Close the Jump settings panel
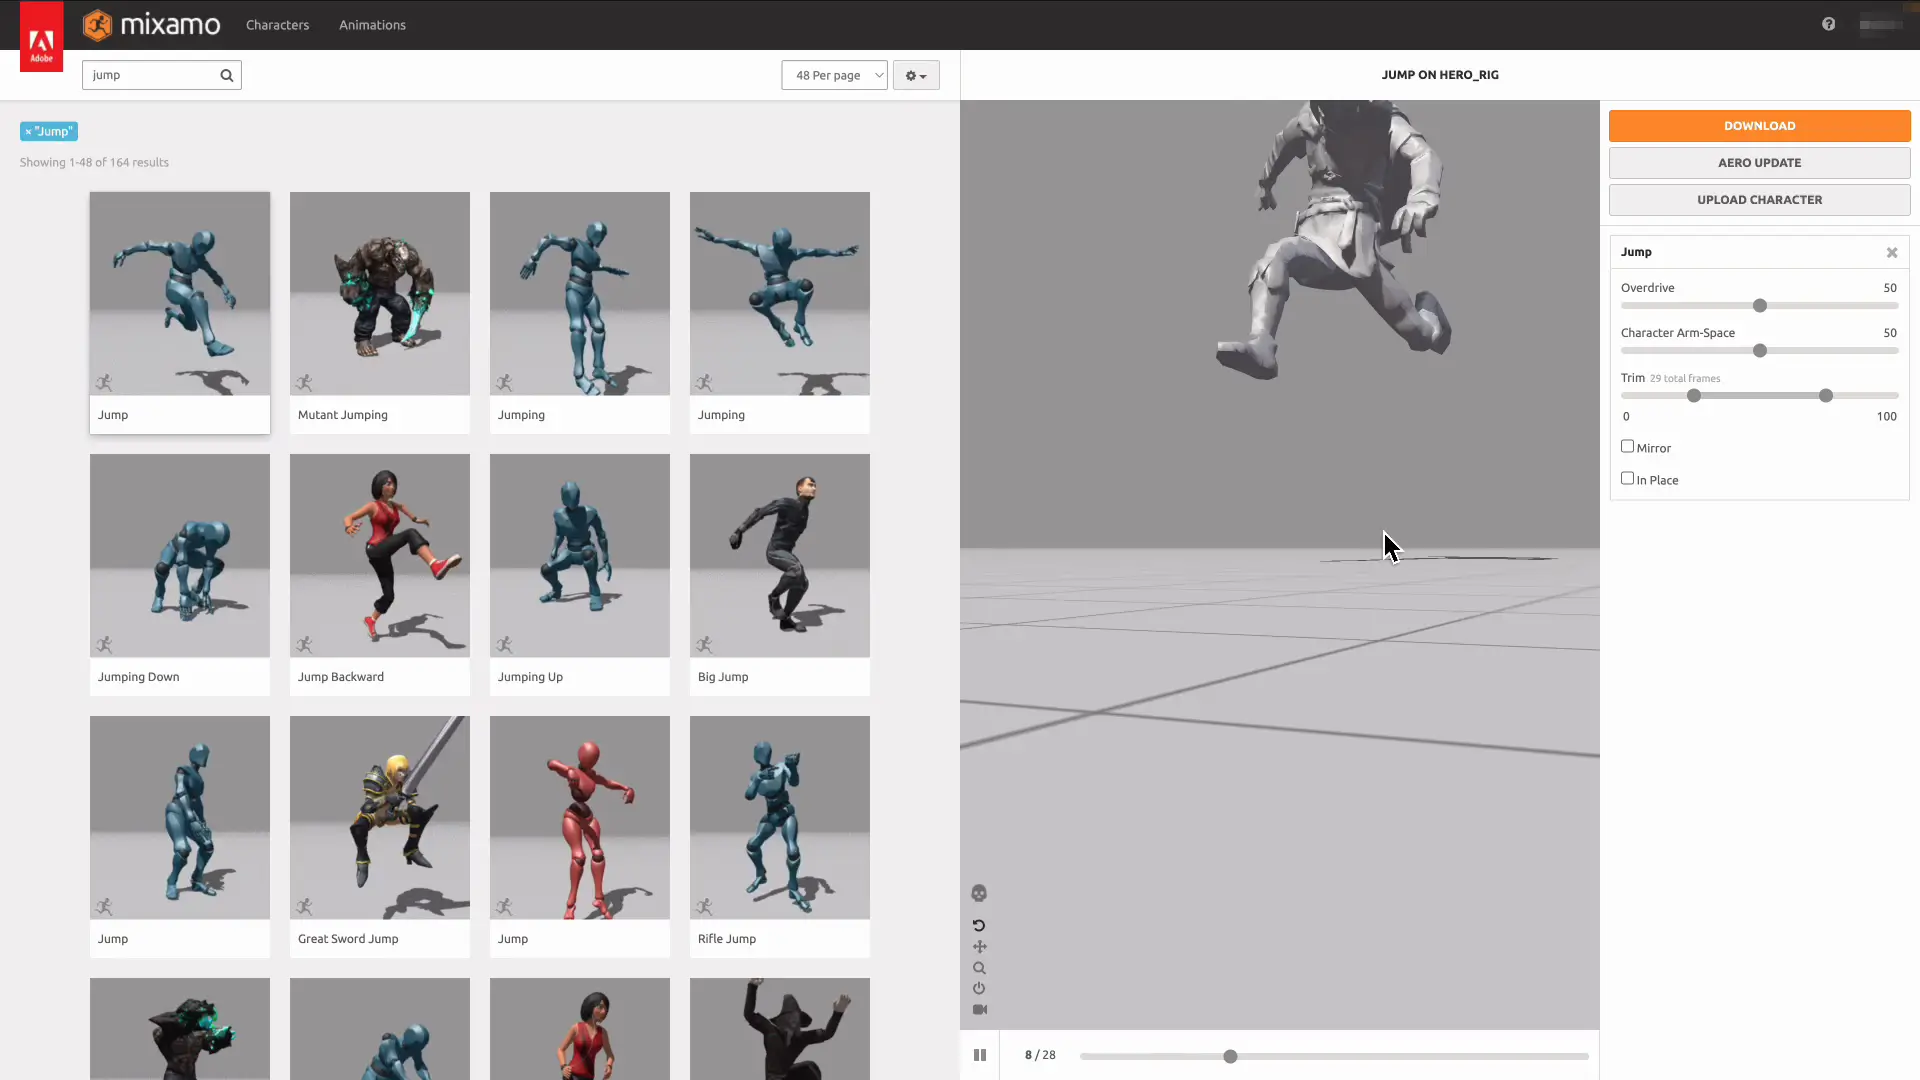Image resolution: width=1920 pixels, height=1080 pixels. pyautogui.click(x=1892, y=253)
